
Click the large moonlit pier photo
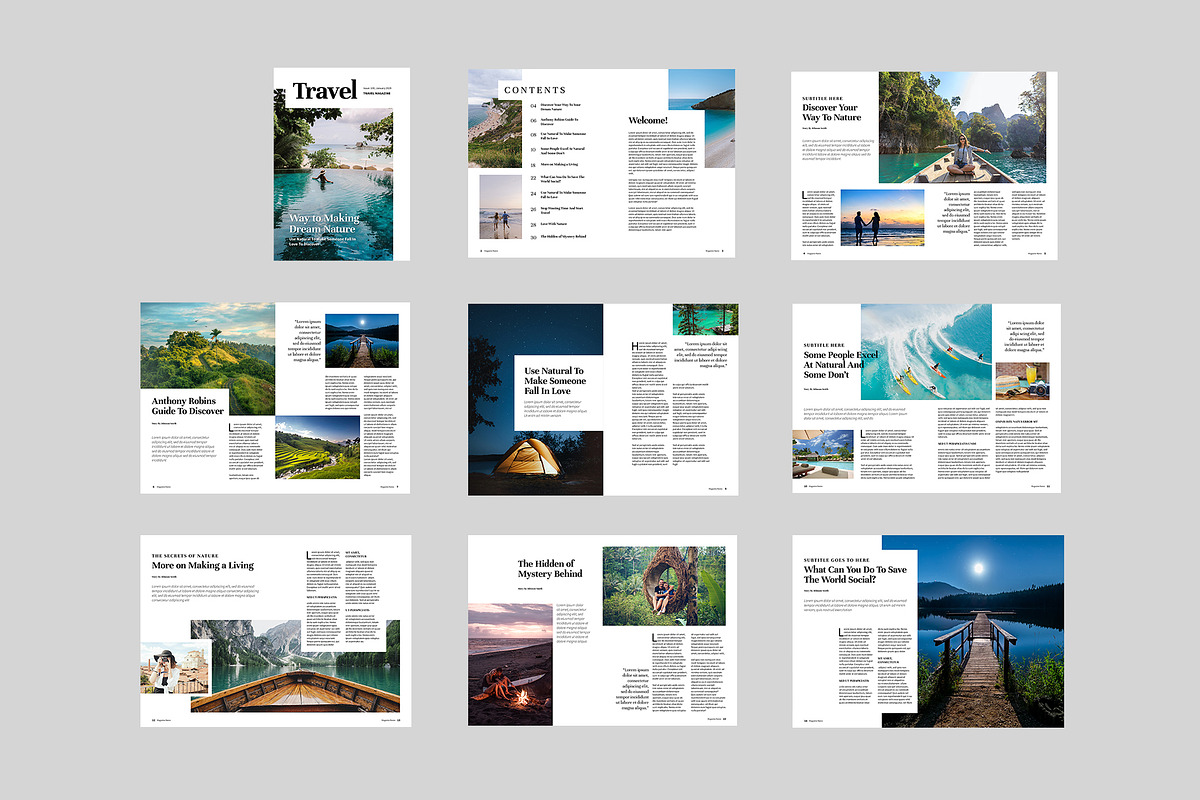[x=972, y=631]
